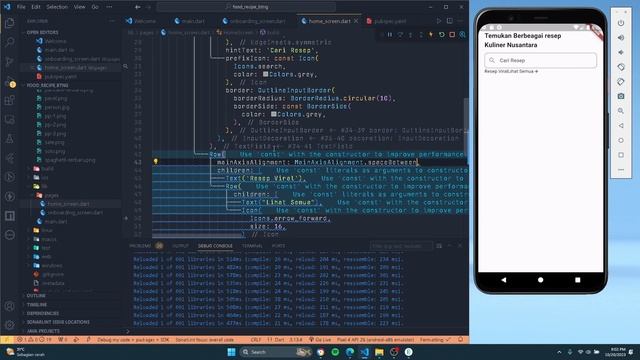This screenshot has height=360, width=640.
Task: Open the Accounts icon in activity bar
Action: coord(10,306)
